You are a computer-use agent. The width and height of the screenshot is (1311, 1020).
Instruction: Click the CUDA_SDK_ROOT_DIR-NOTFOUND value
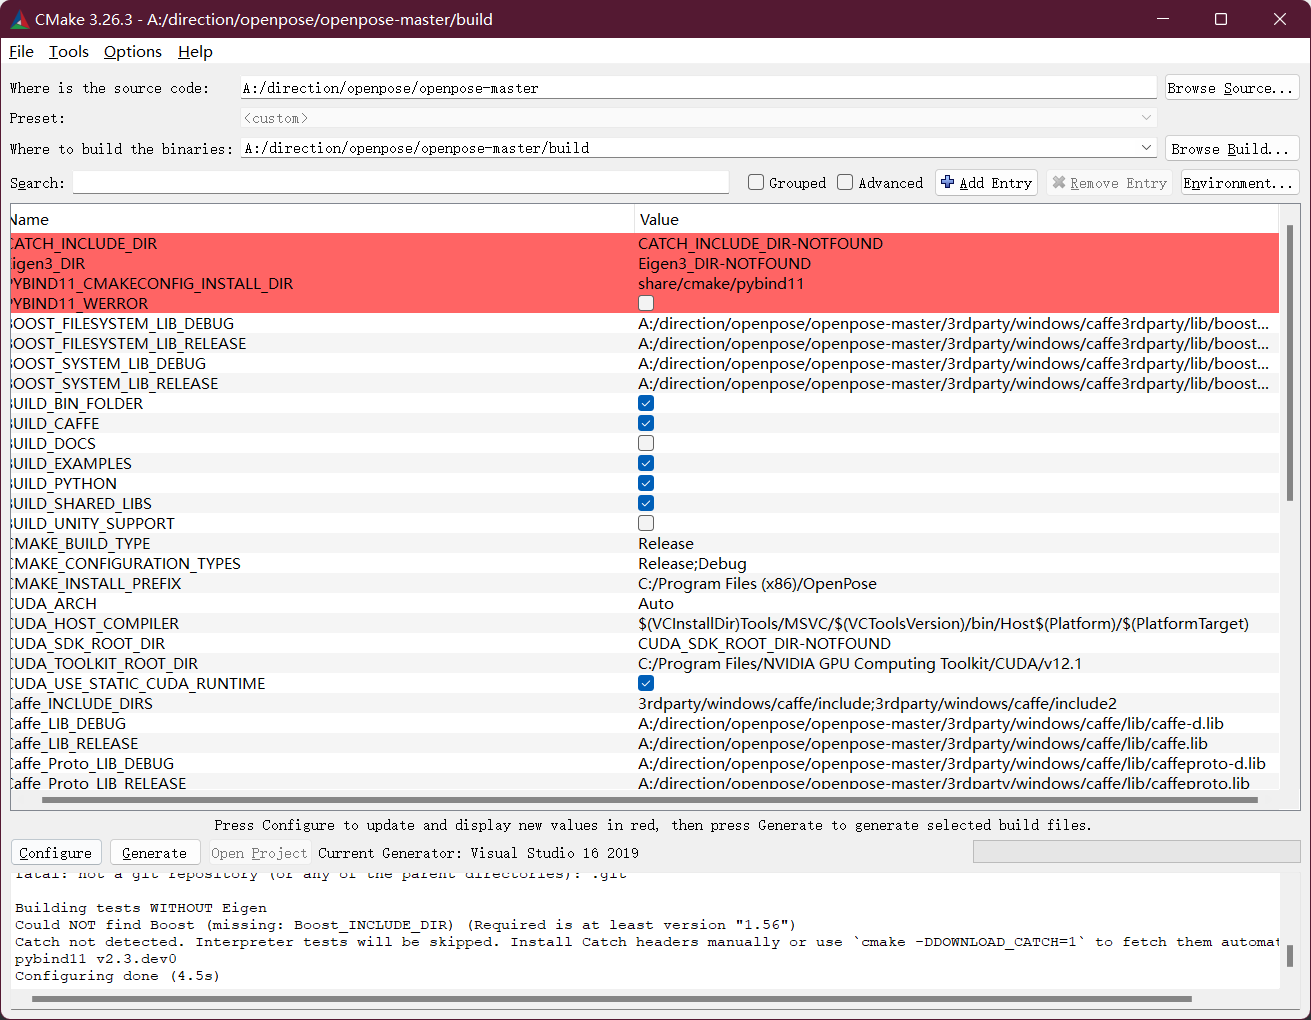tap(764, 643)
